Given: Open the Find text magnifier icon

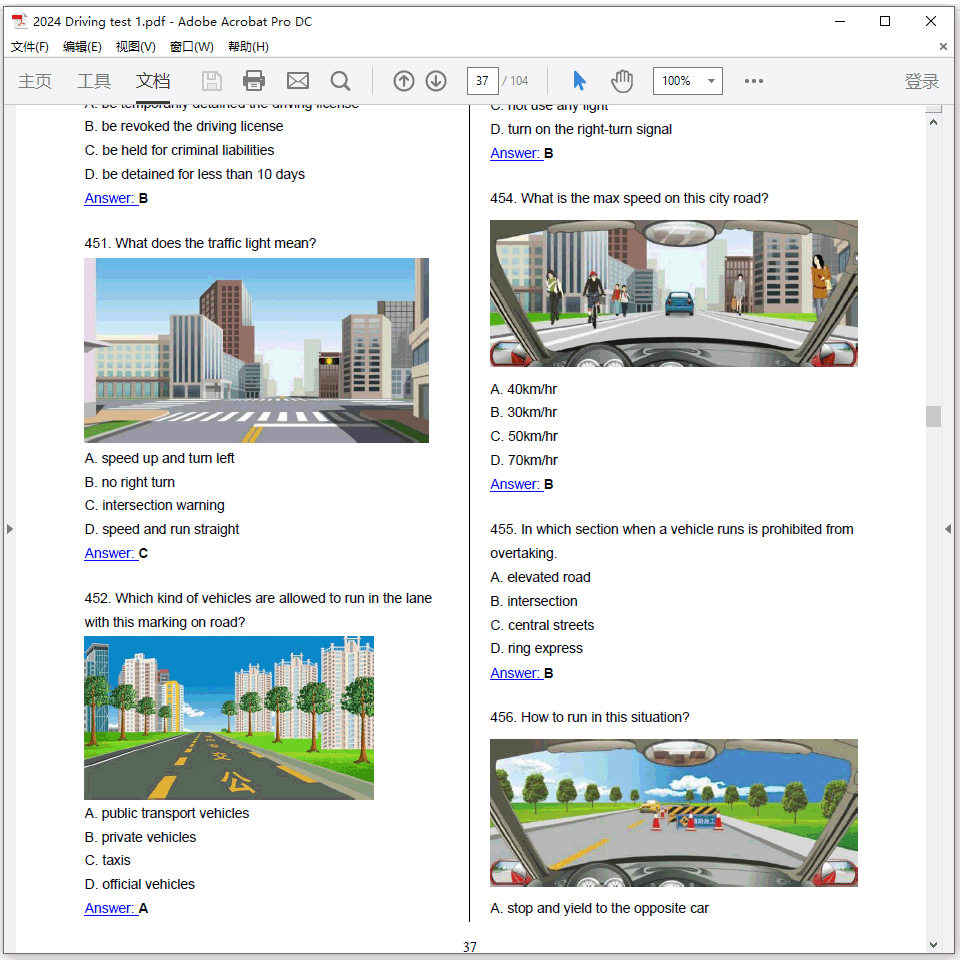Looking at the screenshot, I should 340,81.
